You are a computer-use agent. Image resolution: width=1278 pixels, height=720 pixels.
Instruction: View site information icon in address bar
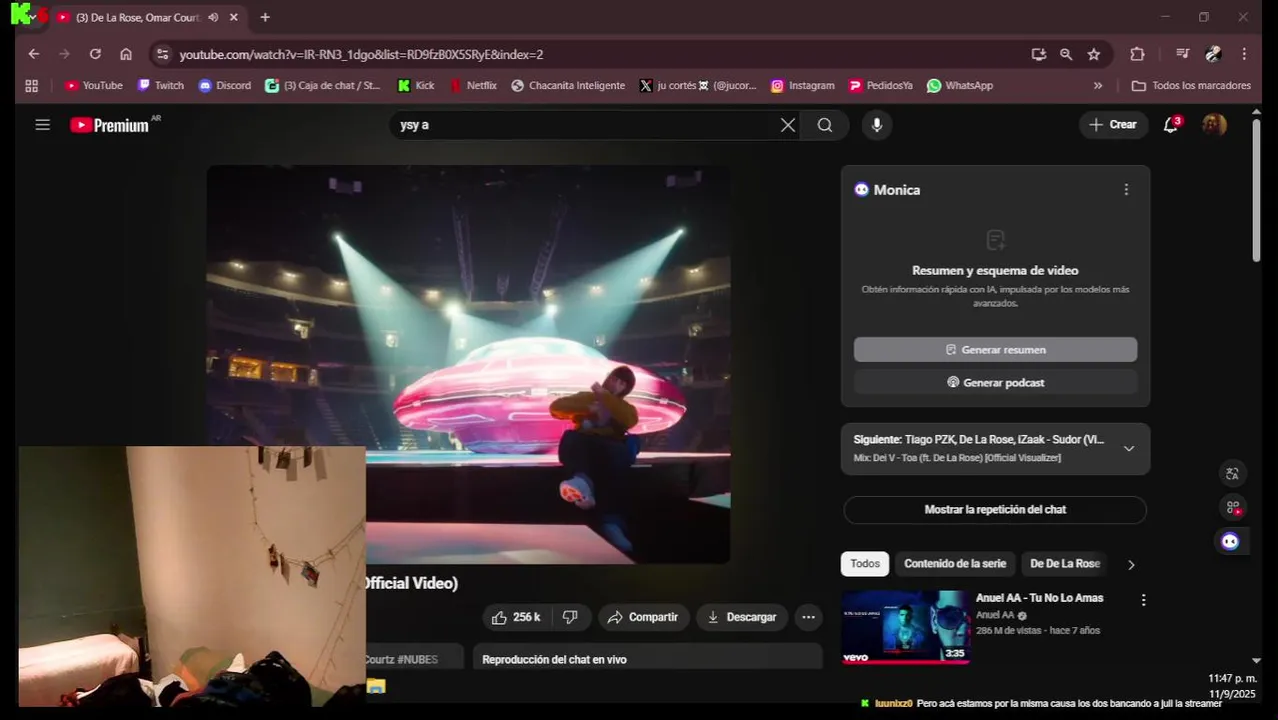pyautogui.click(x=163, y=54)
